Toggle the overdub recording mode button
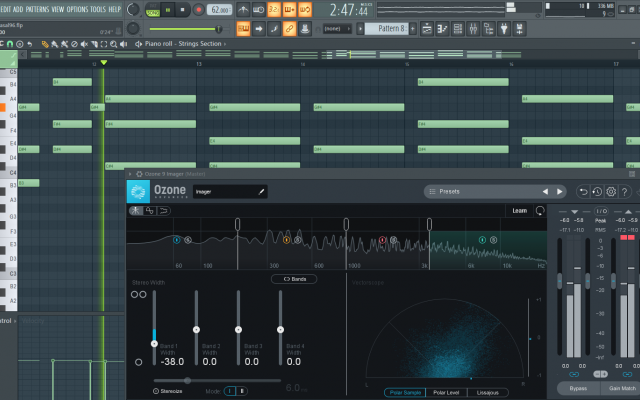The height and width of the screenshot is (400, 640). click(289, 10)
